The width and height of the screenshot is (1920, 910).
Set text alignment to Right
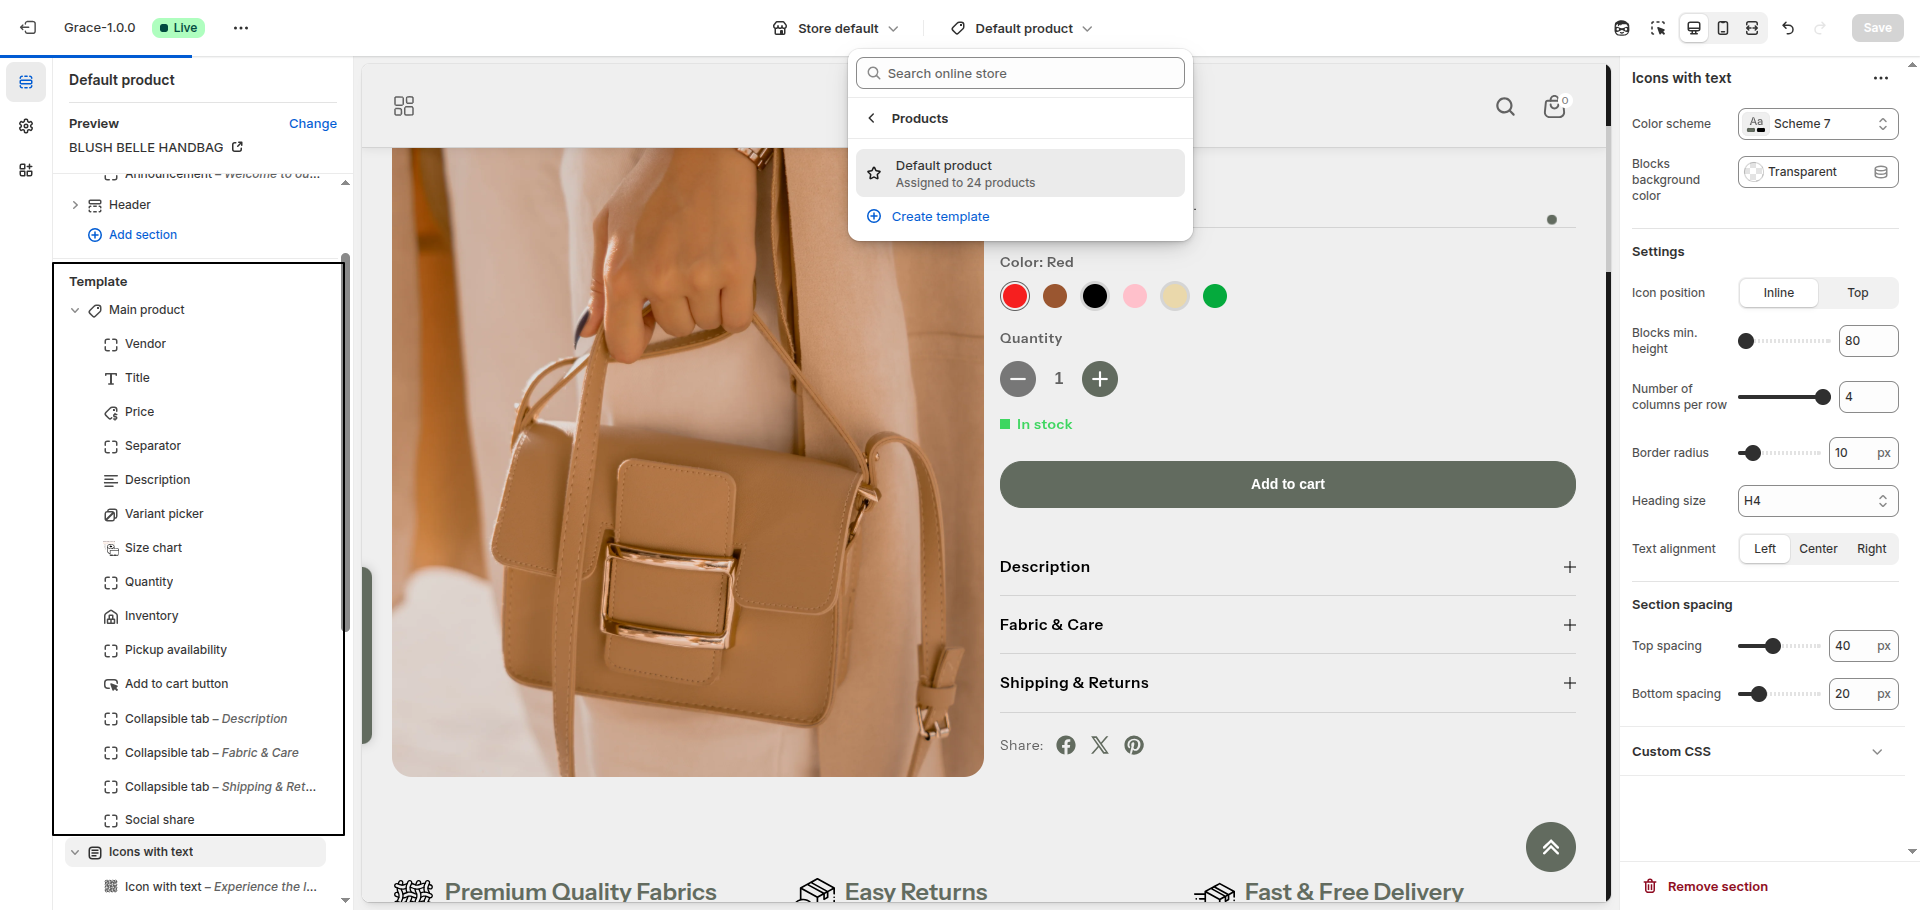click(x=1871, y=549)
